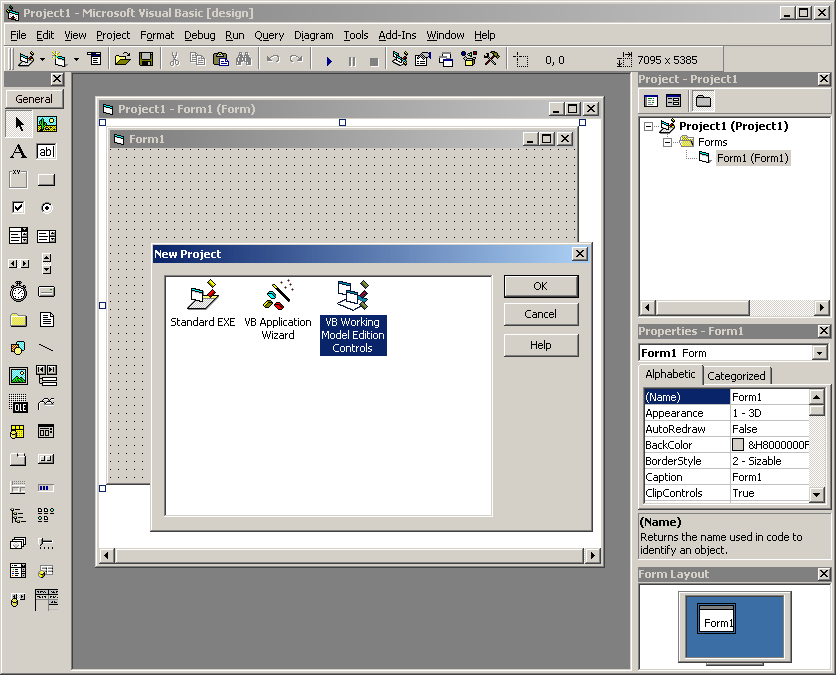
Task: Select the Label control tool
Action: coord(19,151)
